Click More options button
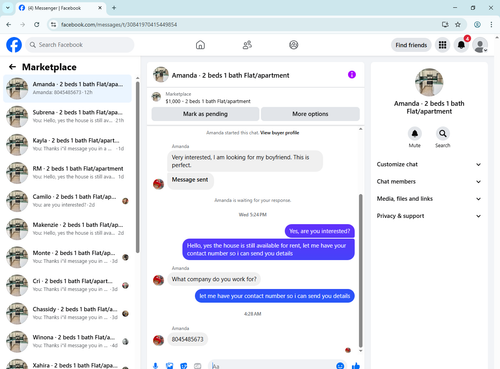Image resolution: width=500 pixels, height=369 pixels. click(310, 114)
